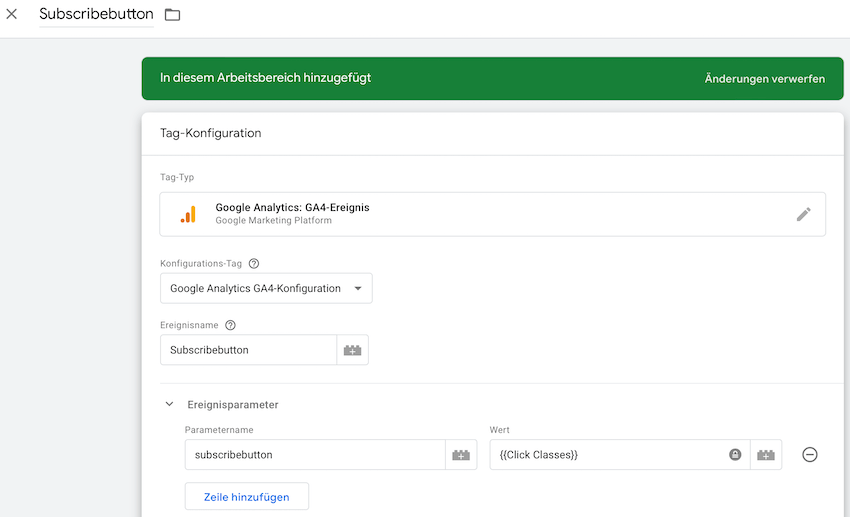Open the Google Analytics GA4-Konfiguration dropdown
Screen dimensions: 850x517
[x=266, y=288]
